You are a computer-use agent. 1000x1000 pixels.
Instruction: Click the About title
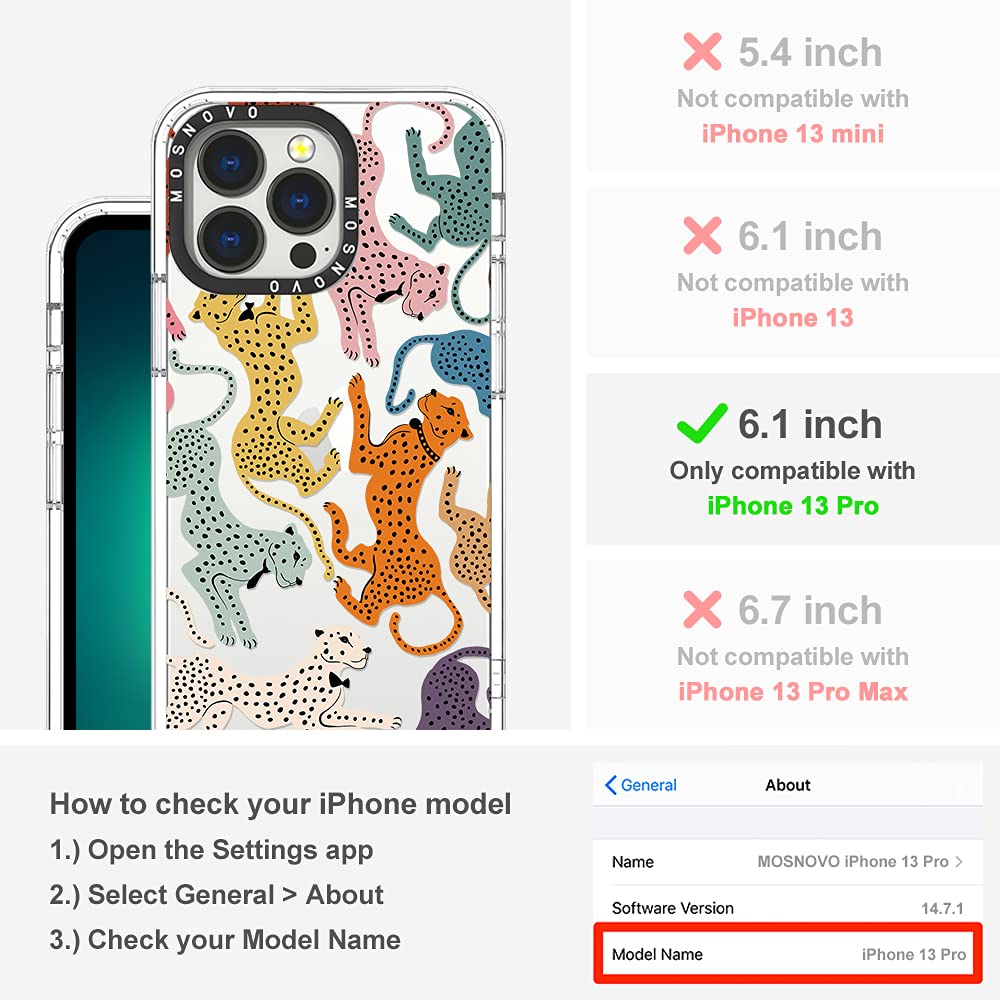tap(788, 785)
